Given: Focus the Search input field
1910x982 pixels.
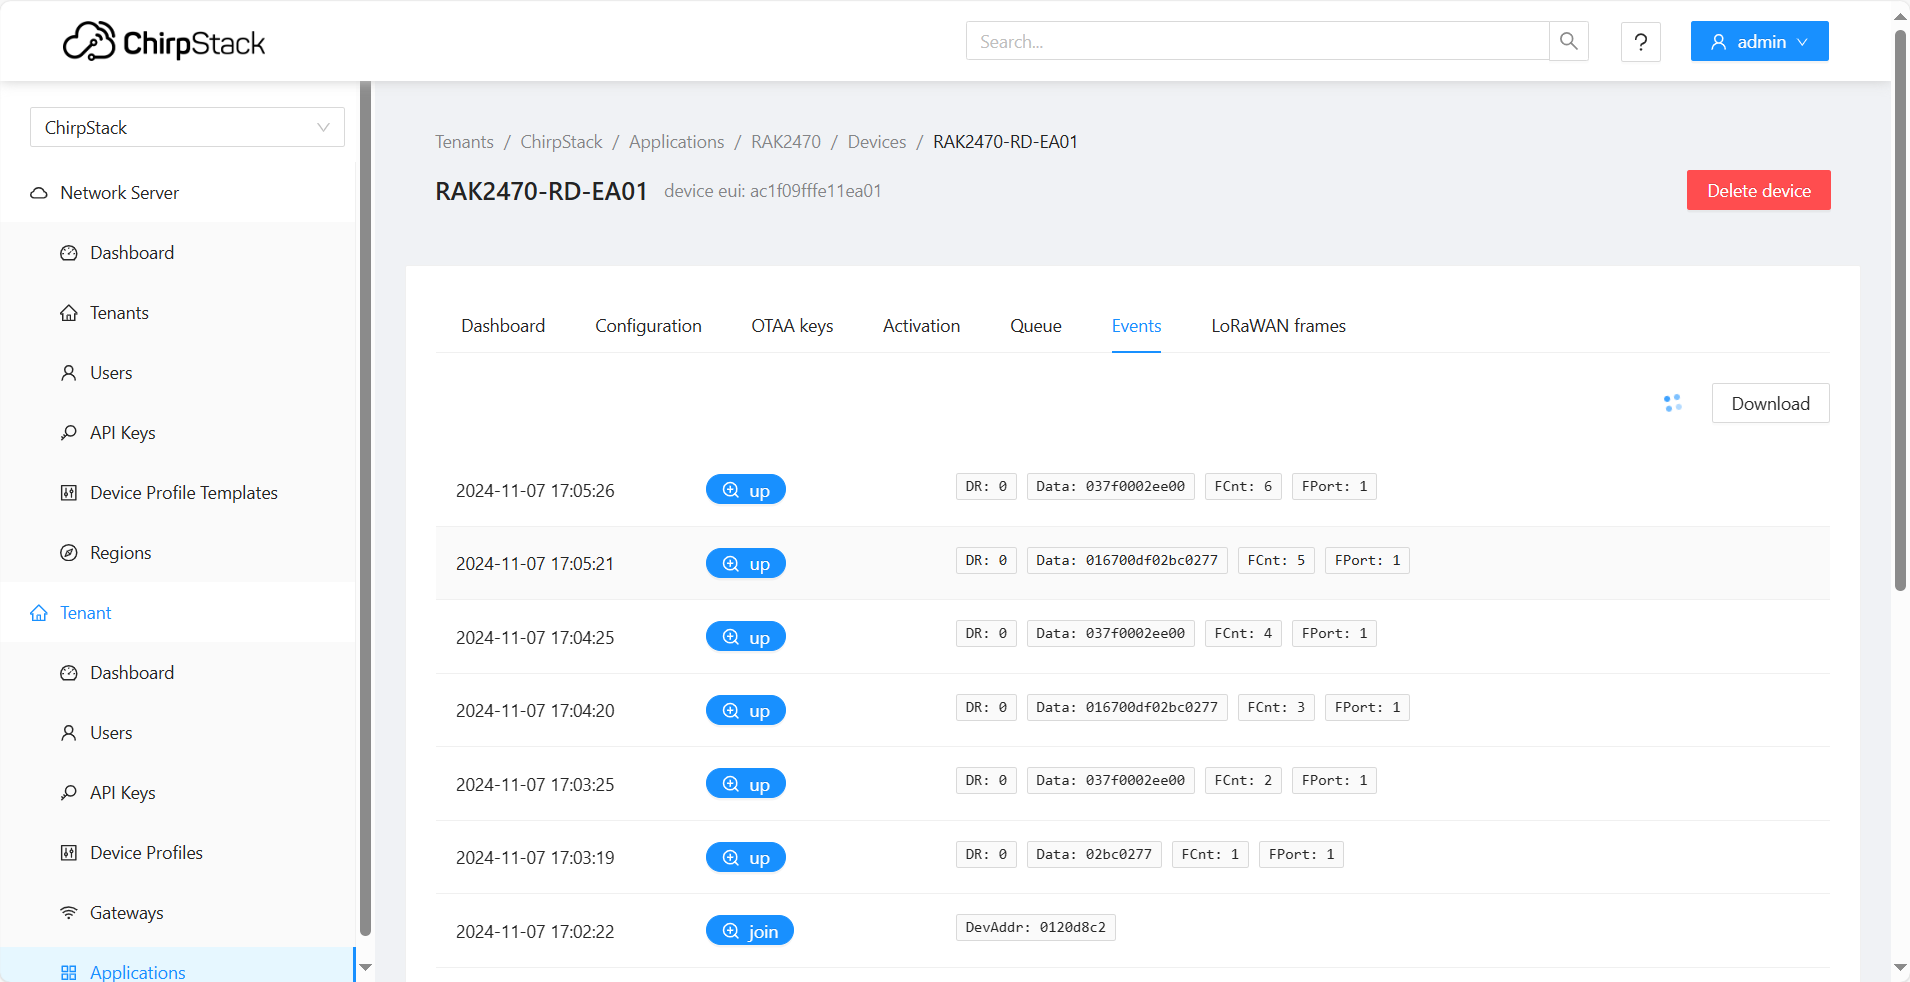Looking at the screenshot, I should (1257, 41).
